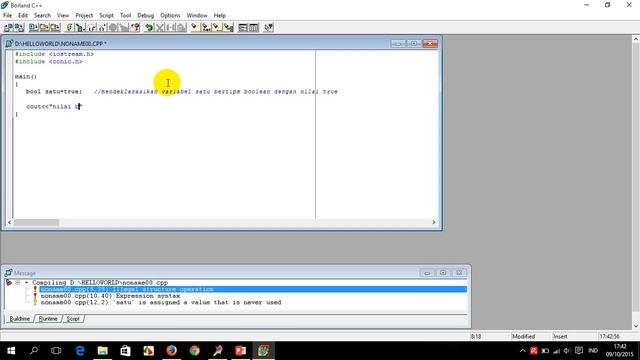Minimize the NONAME00.CPP editor window
This screenshot has width=640, height=360.
coord(398,43)
